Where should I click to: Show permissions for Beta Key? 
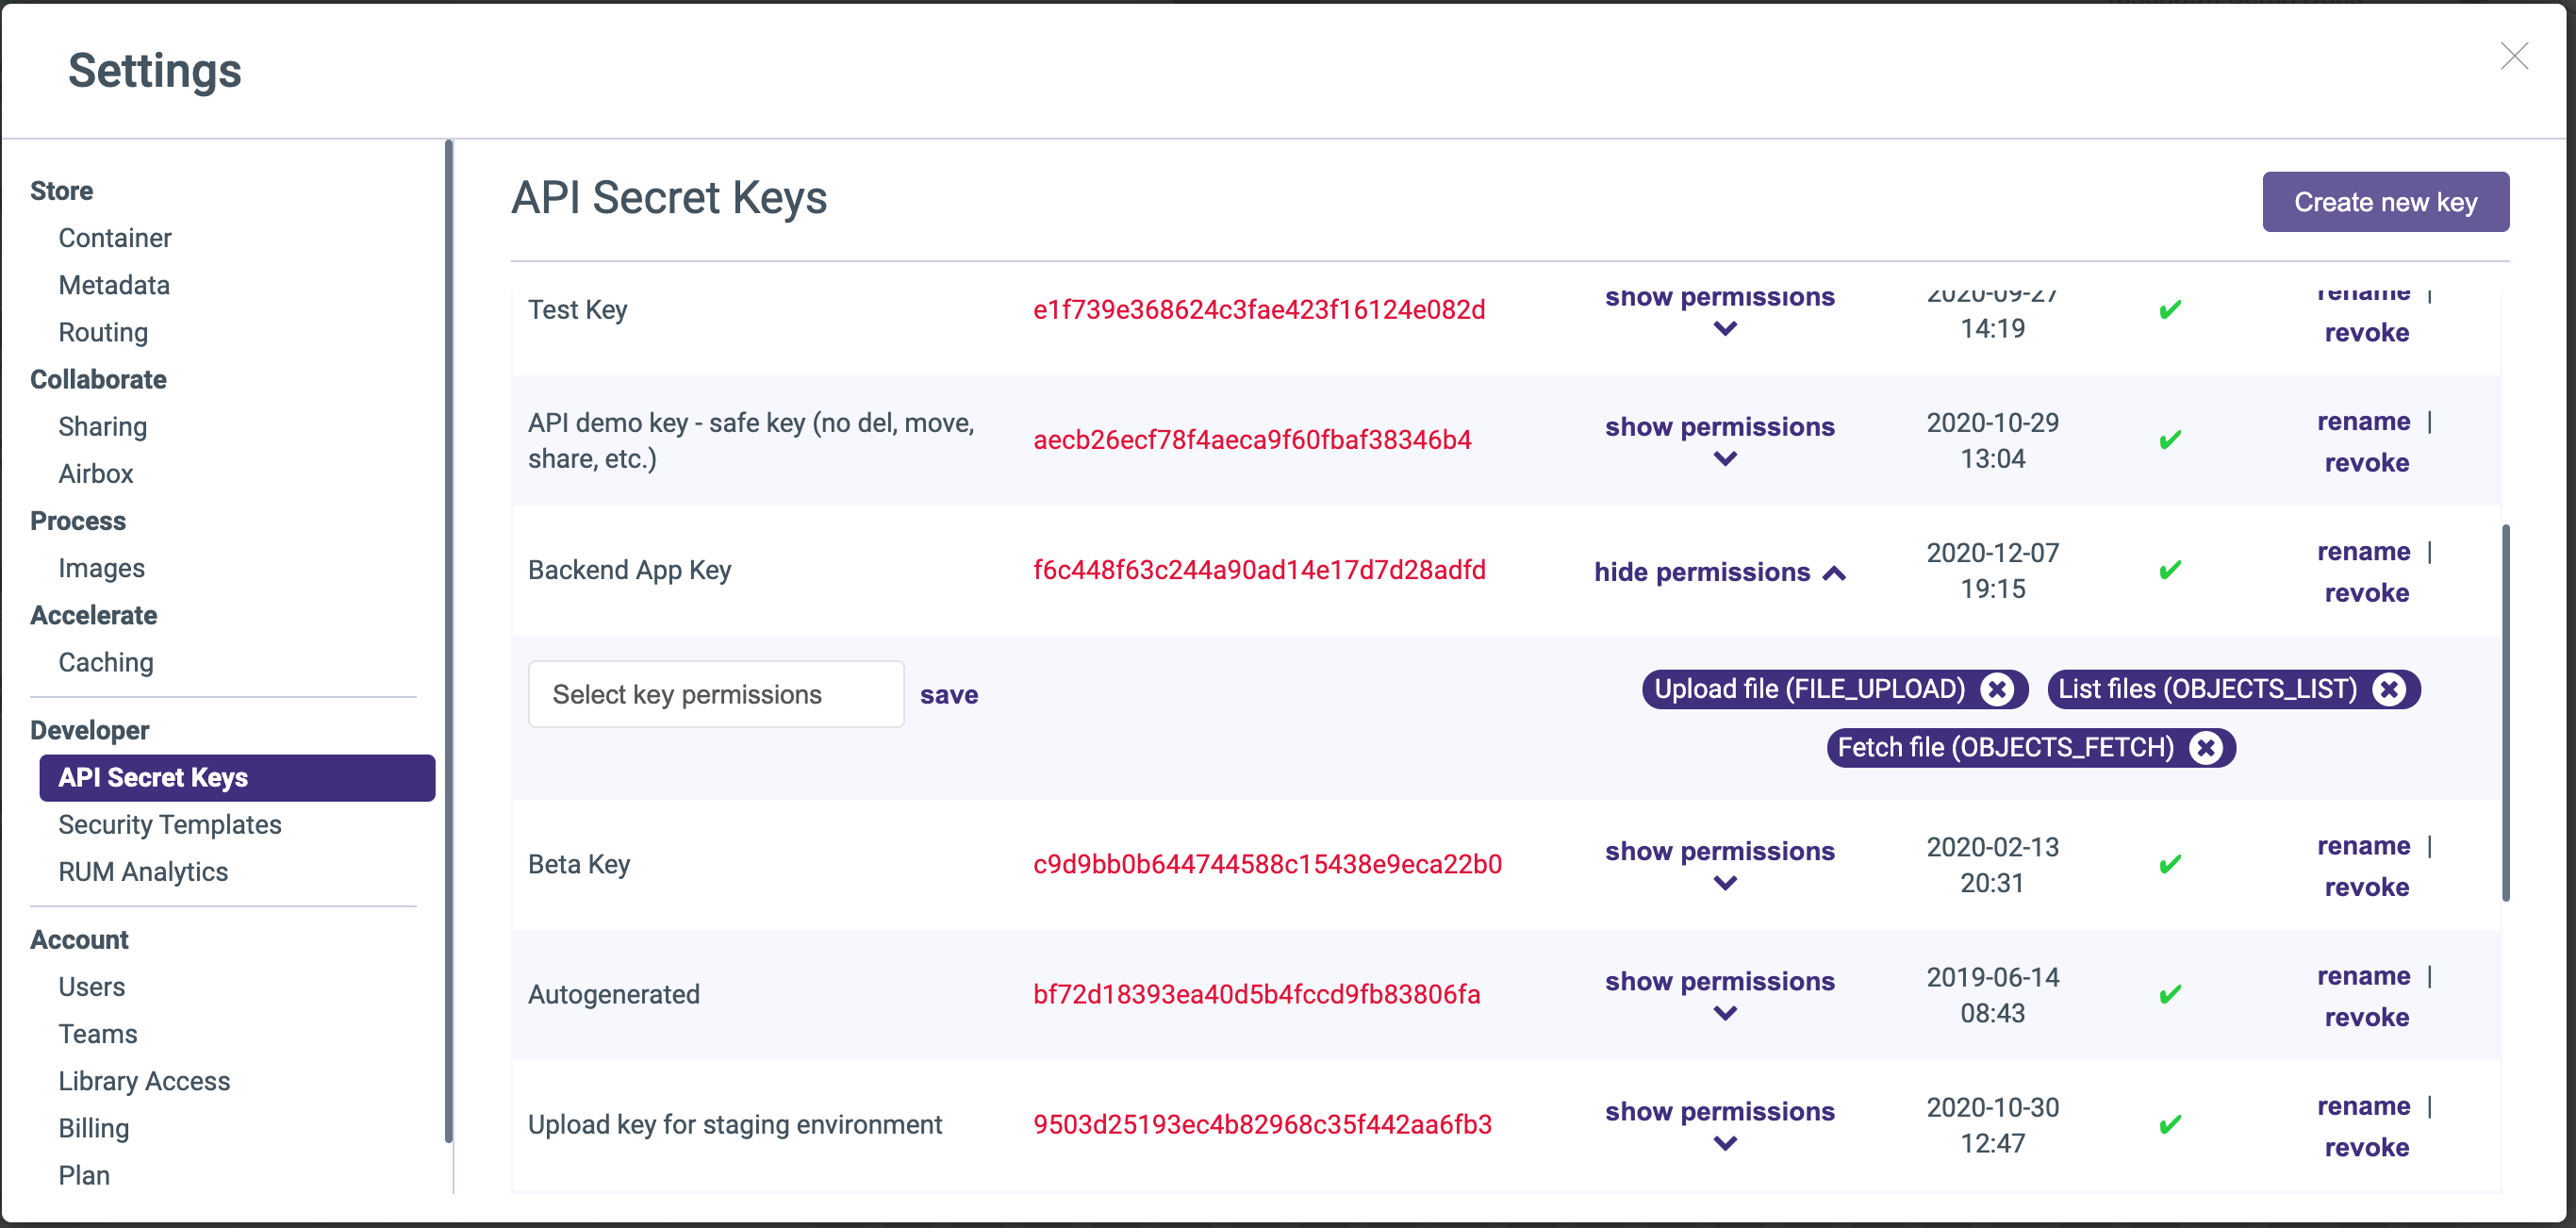pos(1719,852)
